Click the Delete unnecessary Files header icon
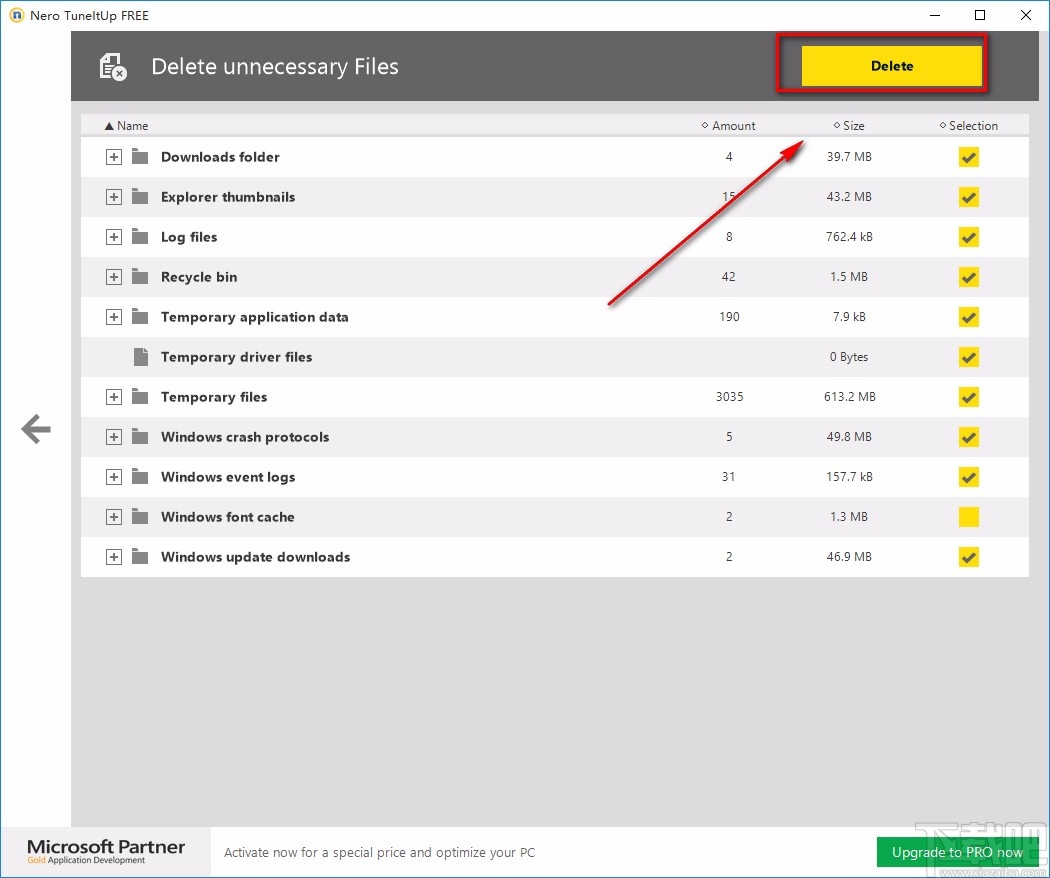Viewport: 1050px width, 878px height. [x=113, y=67]
